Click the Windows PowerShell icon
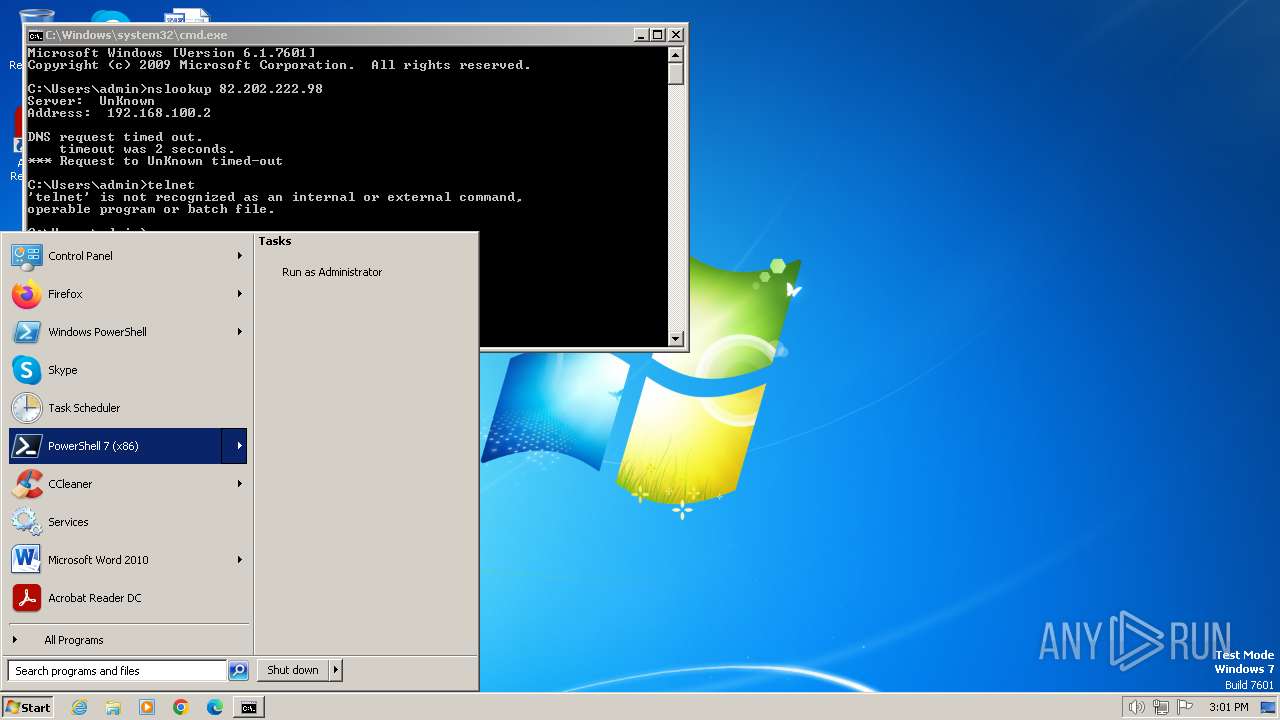The height and width of the screenshot is (720, 1280). coord(26,332)
